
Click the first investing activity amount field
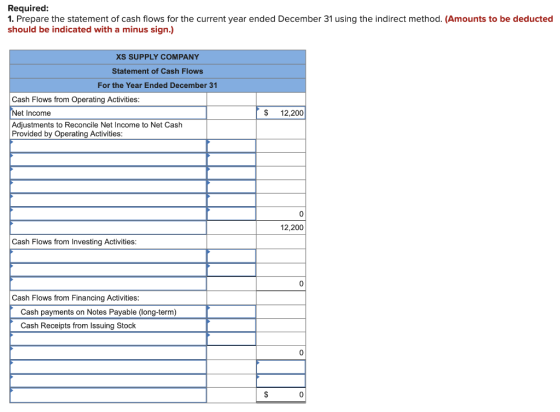point(231,256)
